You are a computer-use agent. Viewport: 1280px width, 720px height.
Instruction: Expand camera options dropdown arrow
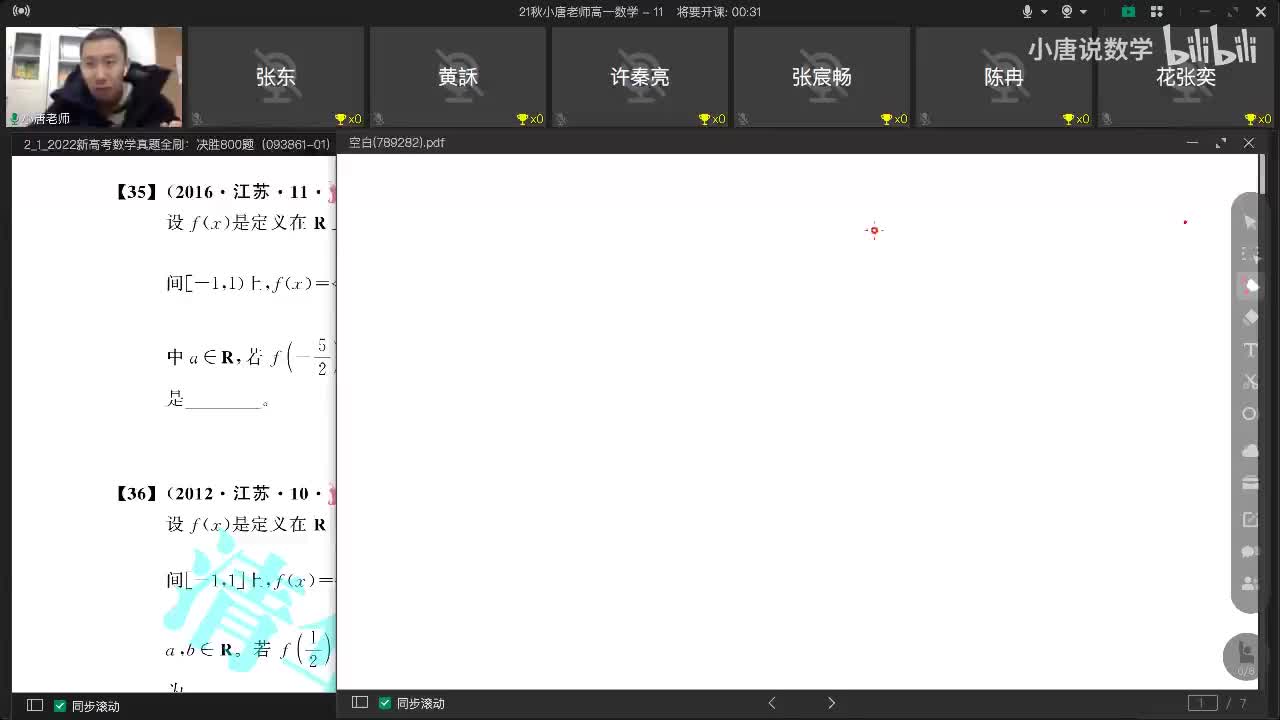click(x=1084, y=12)
